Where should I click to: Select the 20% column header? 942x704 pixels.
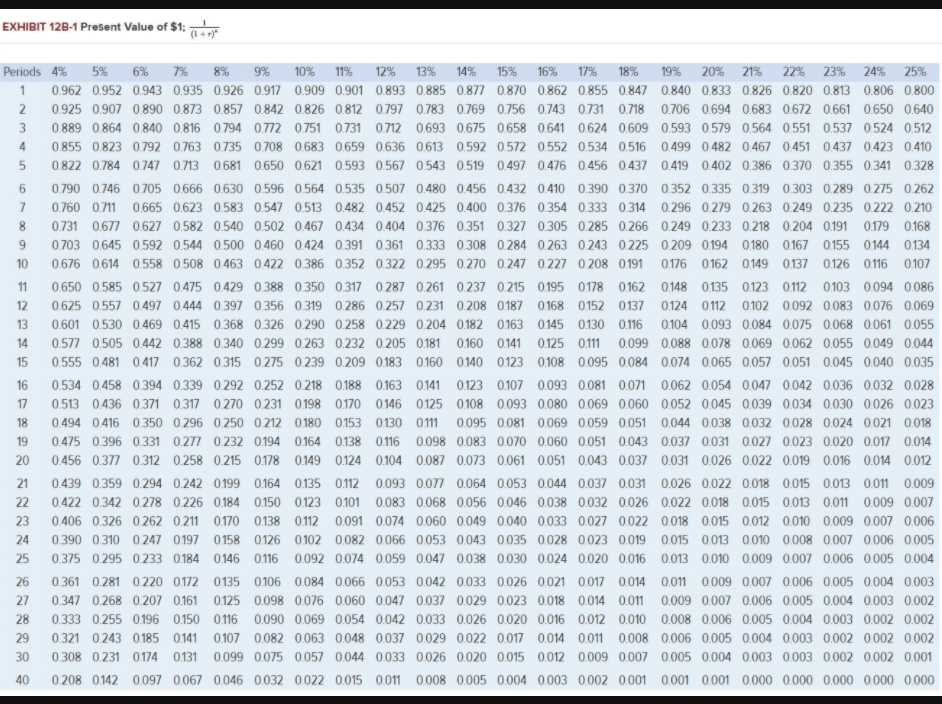point(713,72)
